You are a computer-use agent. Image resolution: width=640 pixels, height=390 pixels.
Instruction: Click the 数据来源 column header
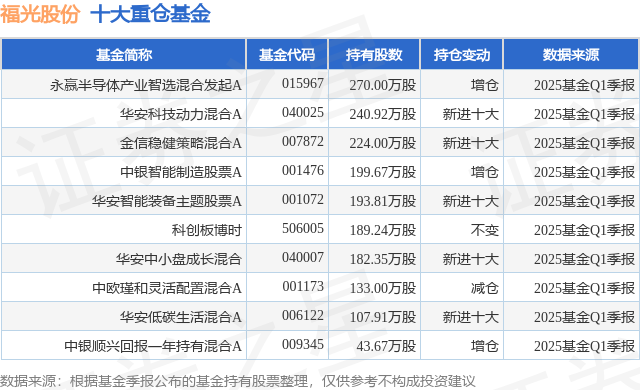[571, 55]
